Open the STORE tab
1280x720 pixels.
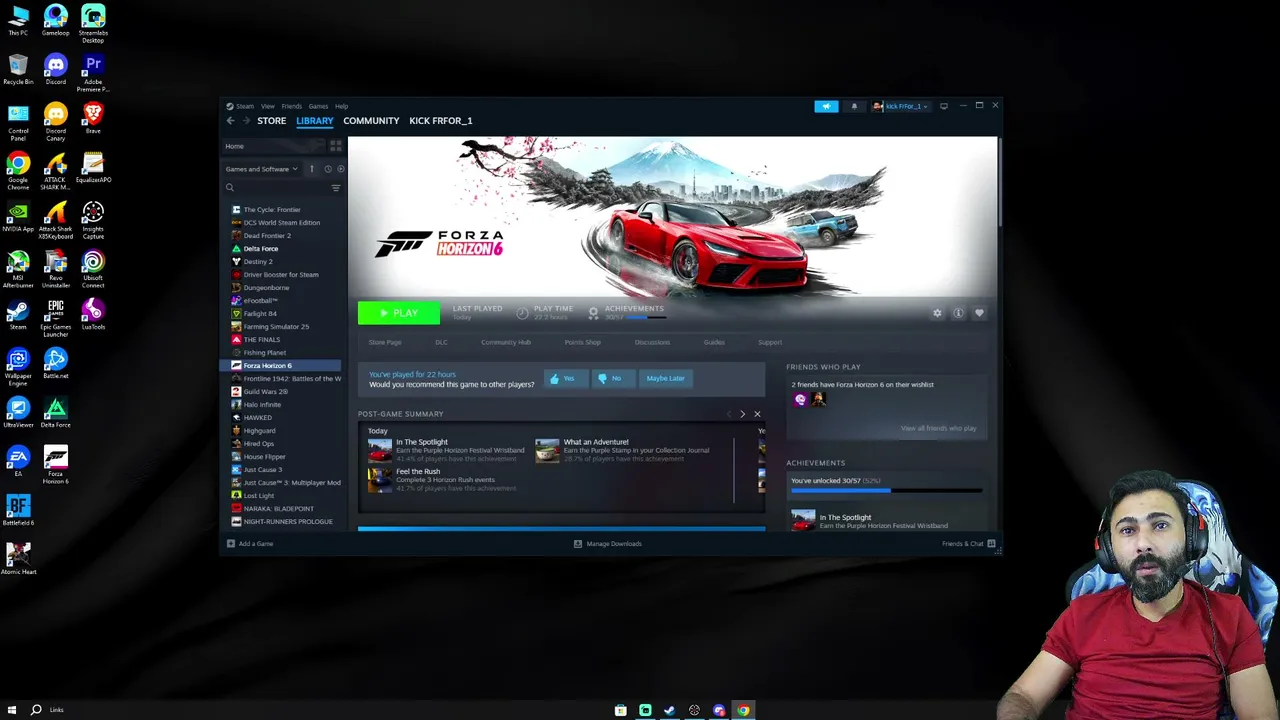(271, 121)
